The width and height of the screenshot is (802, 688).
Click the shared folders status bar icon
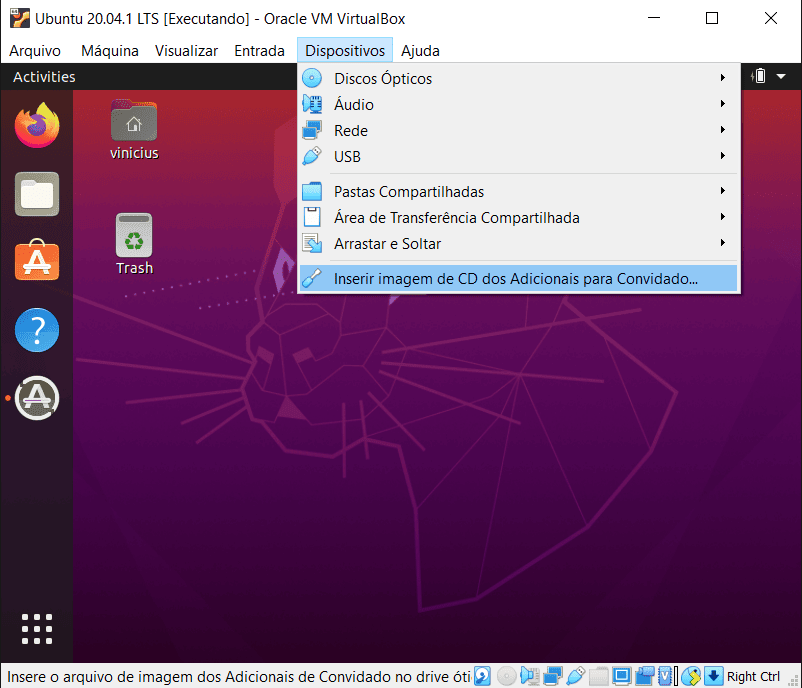[598, 676]
